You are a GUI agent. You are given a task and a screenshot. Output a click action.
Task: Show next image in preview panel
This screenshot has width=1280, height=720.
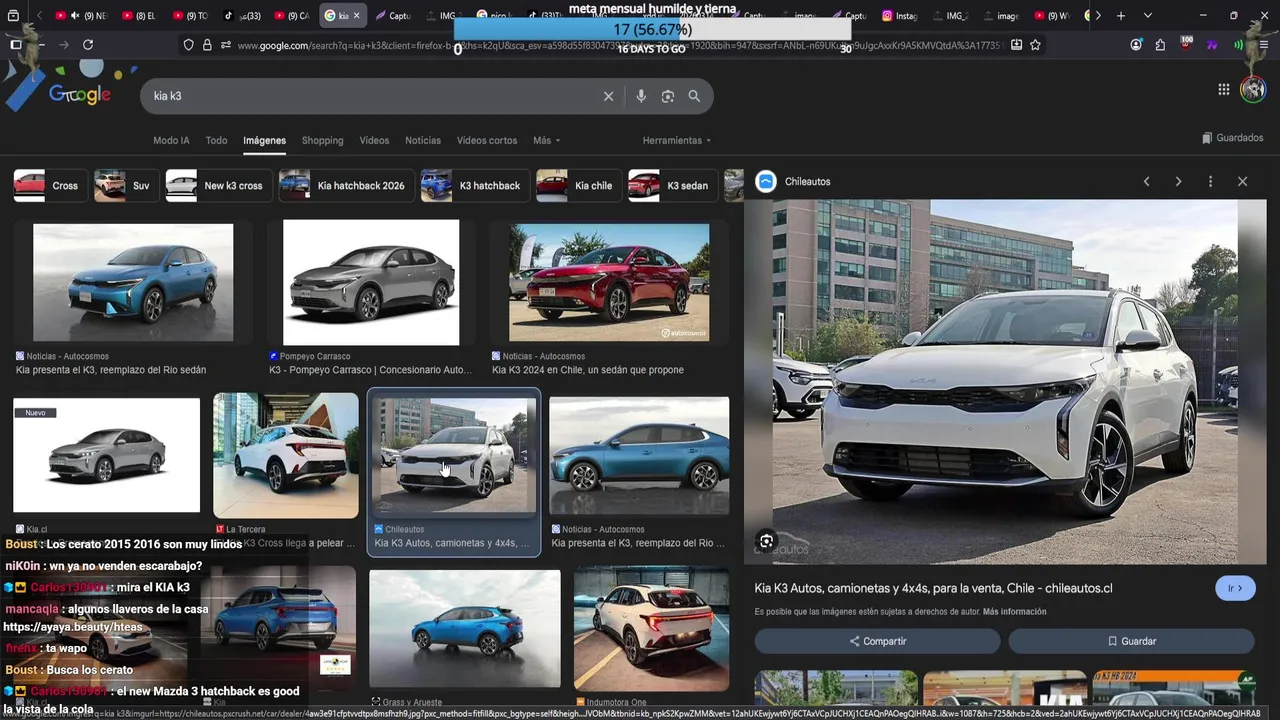(x=1178, y=181)
